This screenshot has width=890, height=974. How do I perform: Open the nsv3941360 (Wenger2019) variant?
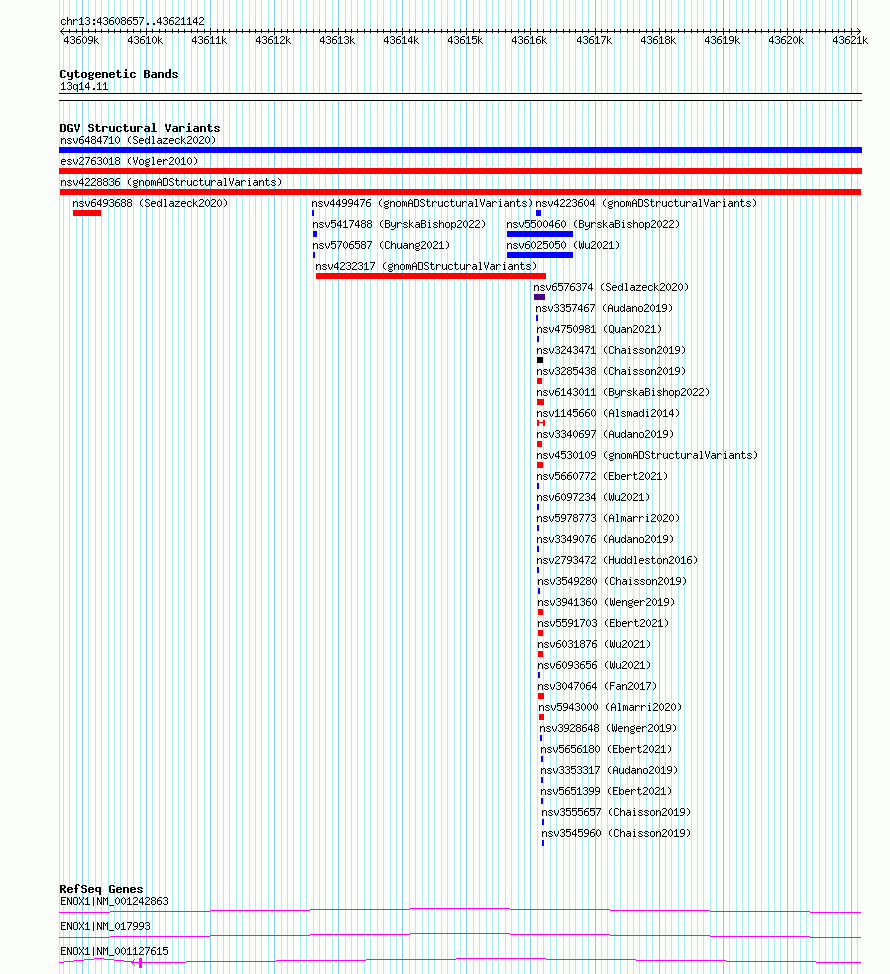(606, 603)
